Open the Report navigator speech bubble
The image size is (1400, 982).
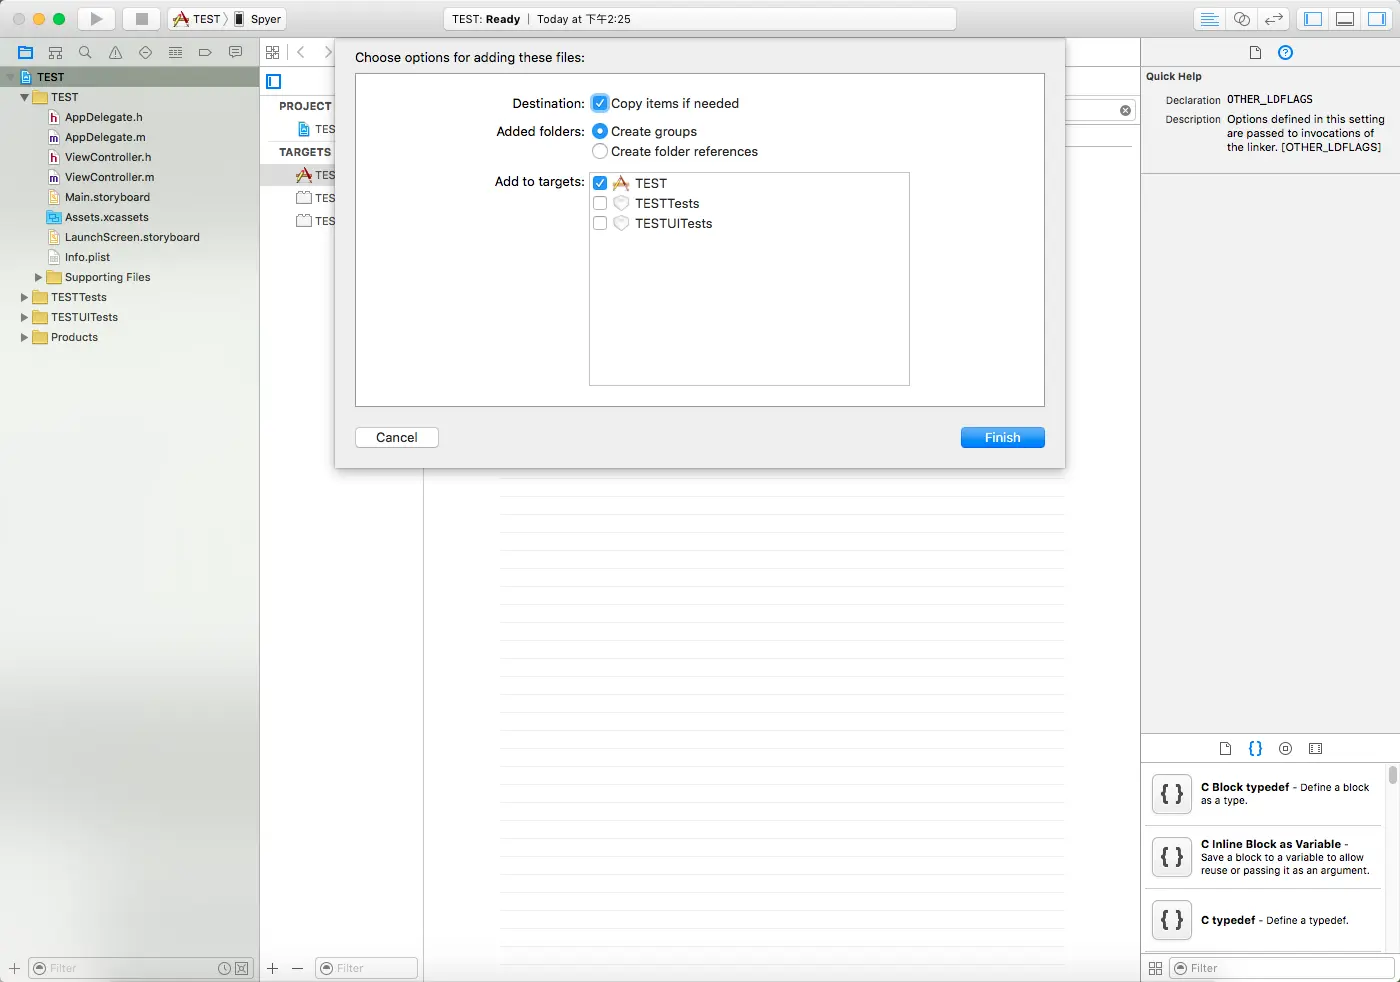tap(235, 52)
